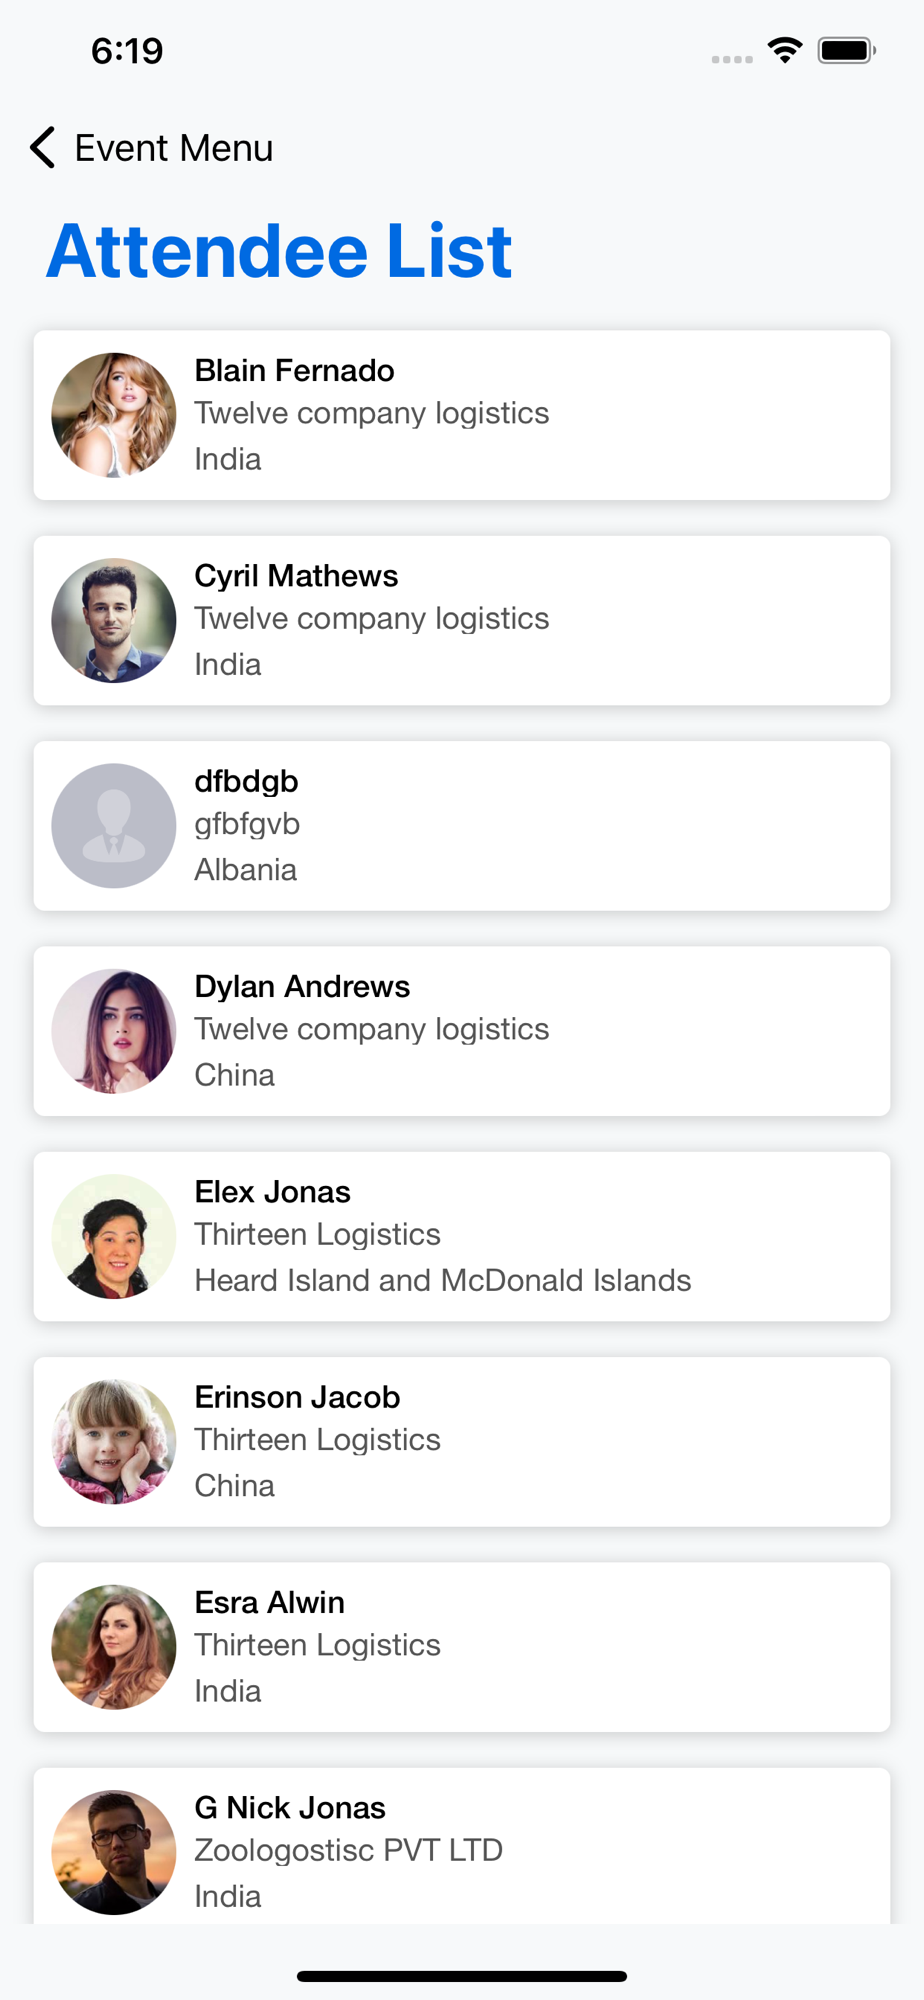
Task: Open Erinson Jacob's profile picture
Action: (114, 1441)
